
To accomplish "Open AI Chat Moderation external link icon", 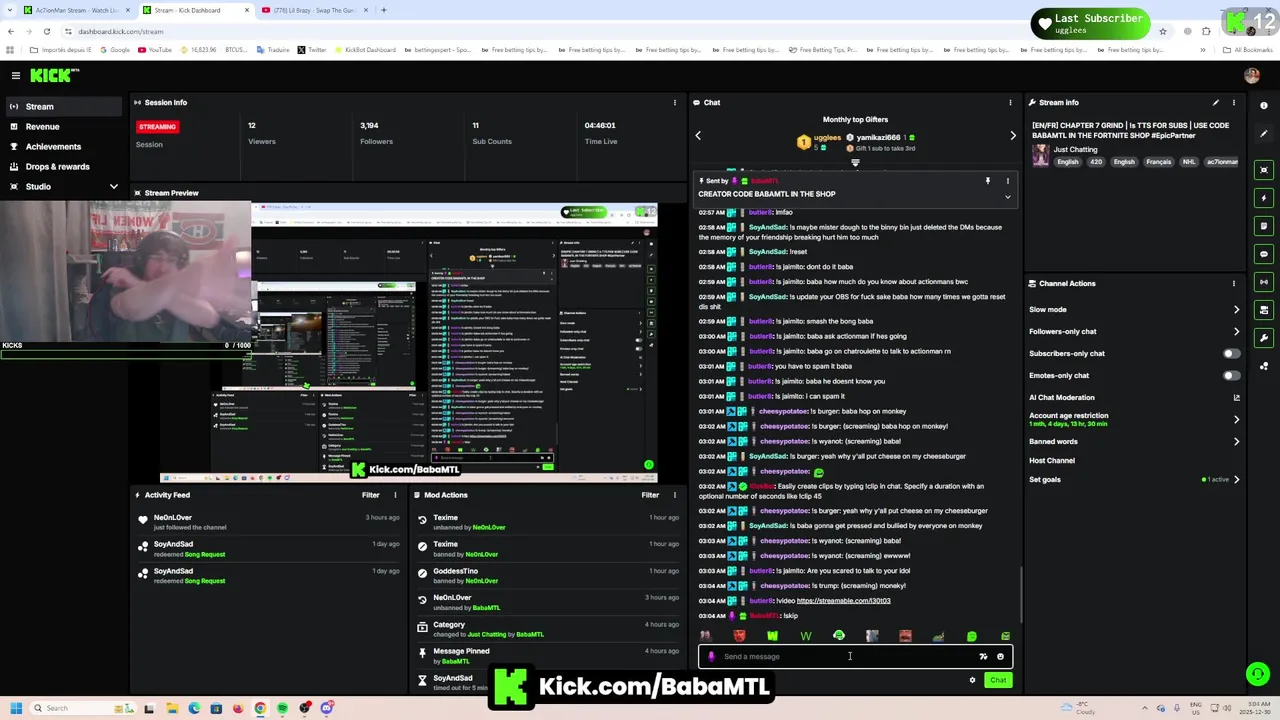I will click(1237, 397).
